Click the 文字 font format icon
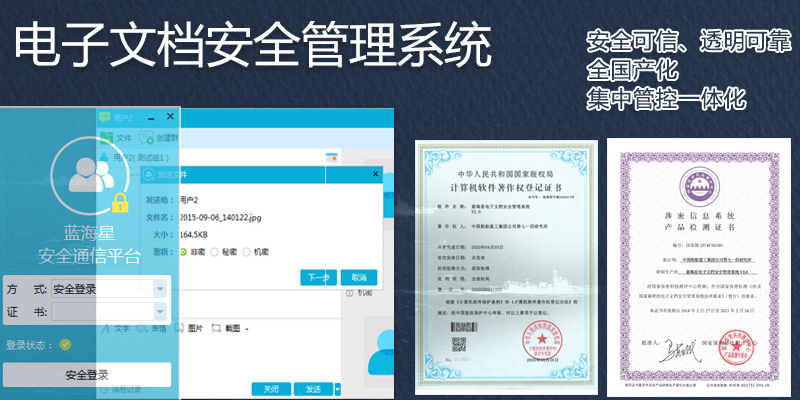 (x=104, y=328)
